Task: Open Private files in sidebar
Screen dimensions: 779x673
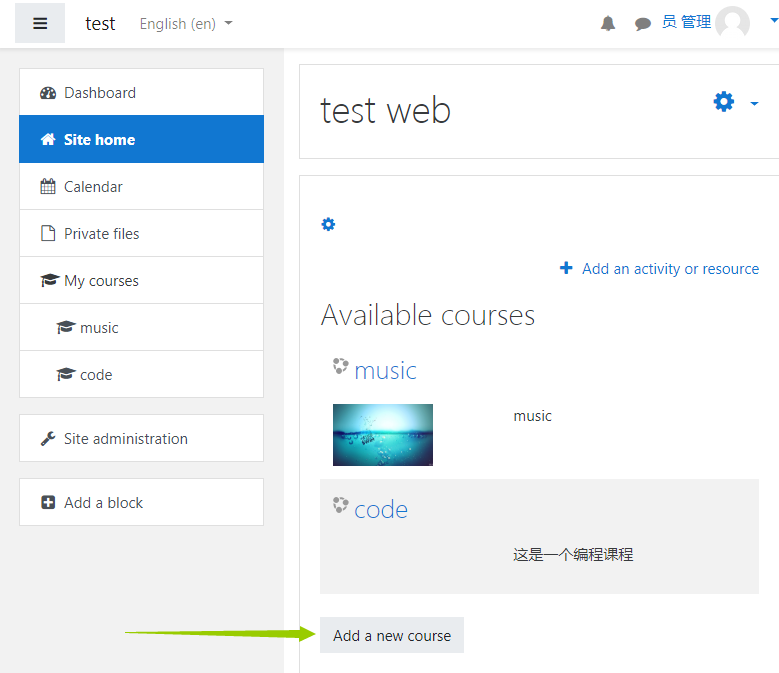Action: (101, 234)
